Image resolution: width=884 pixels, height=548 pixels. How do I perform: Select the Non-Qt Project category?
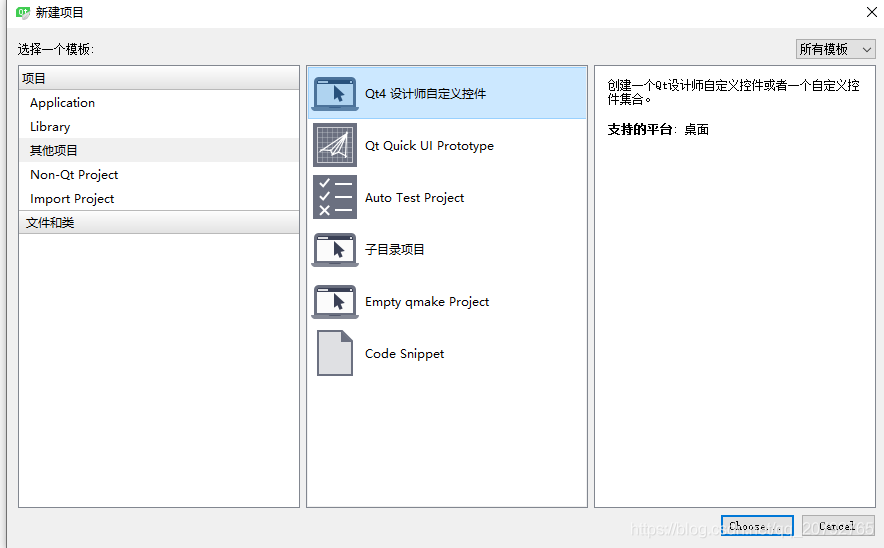159,175
